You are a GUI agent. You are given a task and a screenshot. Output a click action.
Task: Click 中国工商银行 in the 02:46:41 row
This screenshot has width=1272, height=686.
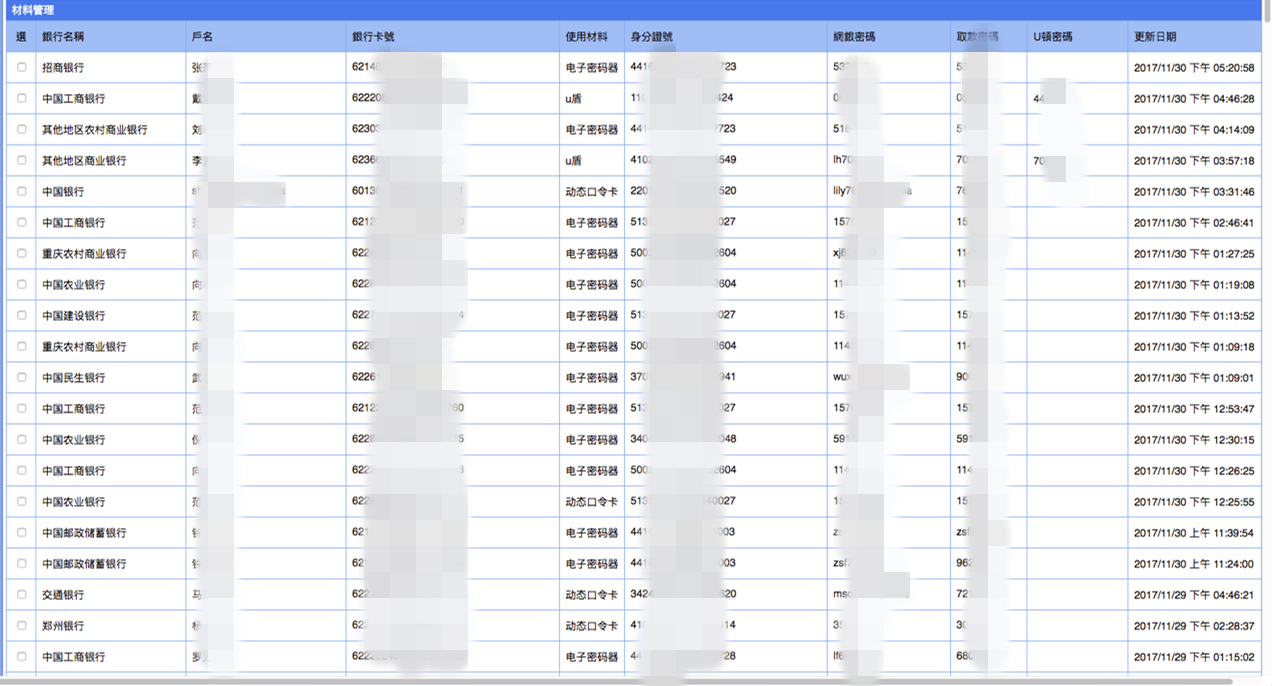coord(74,223)
